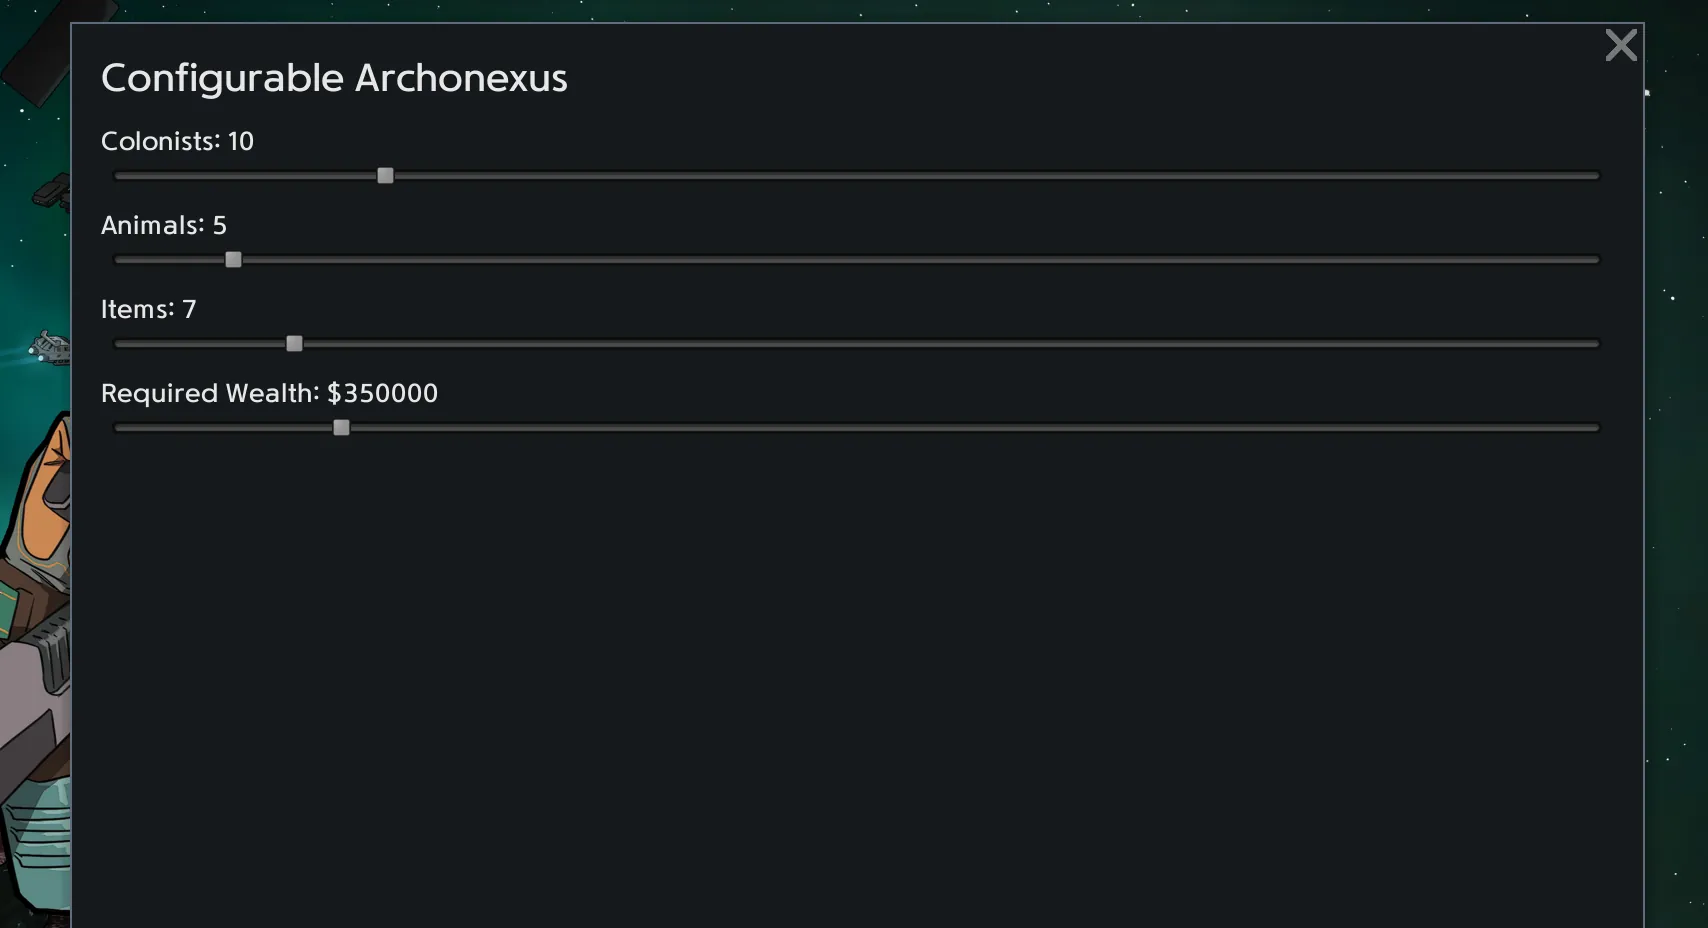The height and width of the screenshot is (928, 1708).
Task: Click far left end of Animals track
Action: 118,260
